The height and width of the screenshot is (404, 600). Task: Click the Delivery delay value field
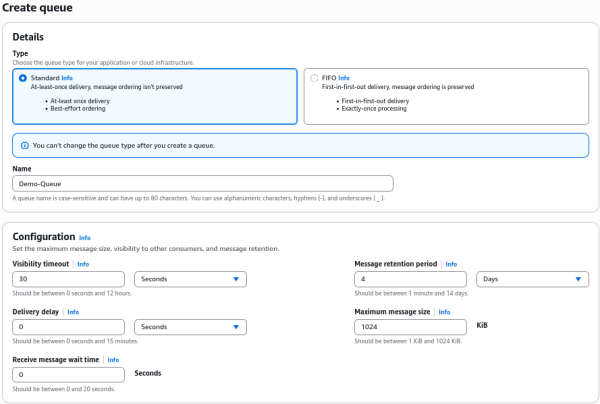click(68, 327)
